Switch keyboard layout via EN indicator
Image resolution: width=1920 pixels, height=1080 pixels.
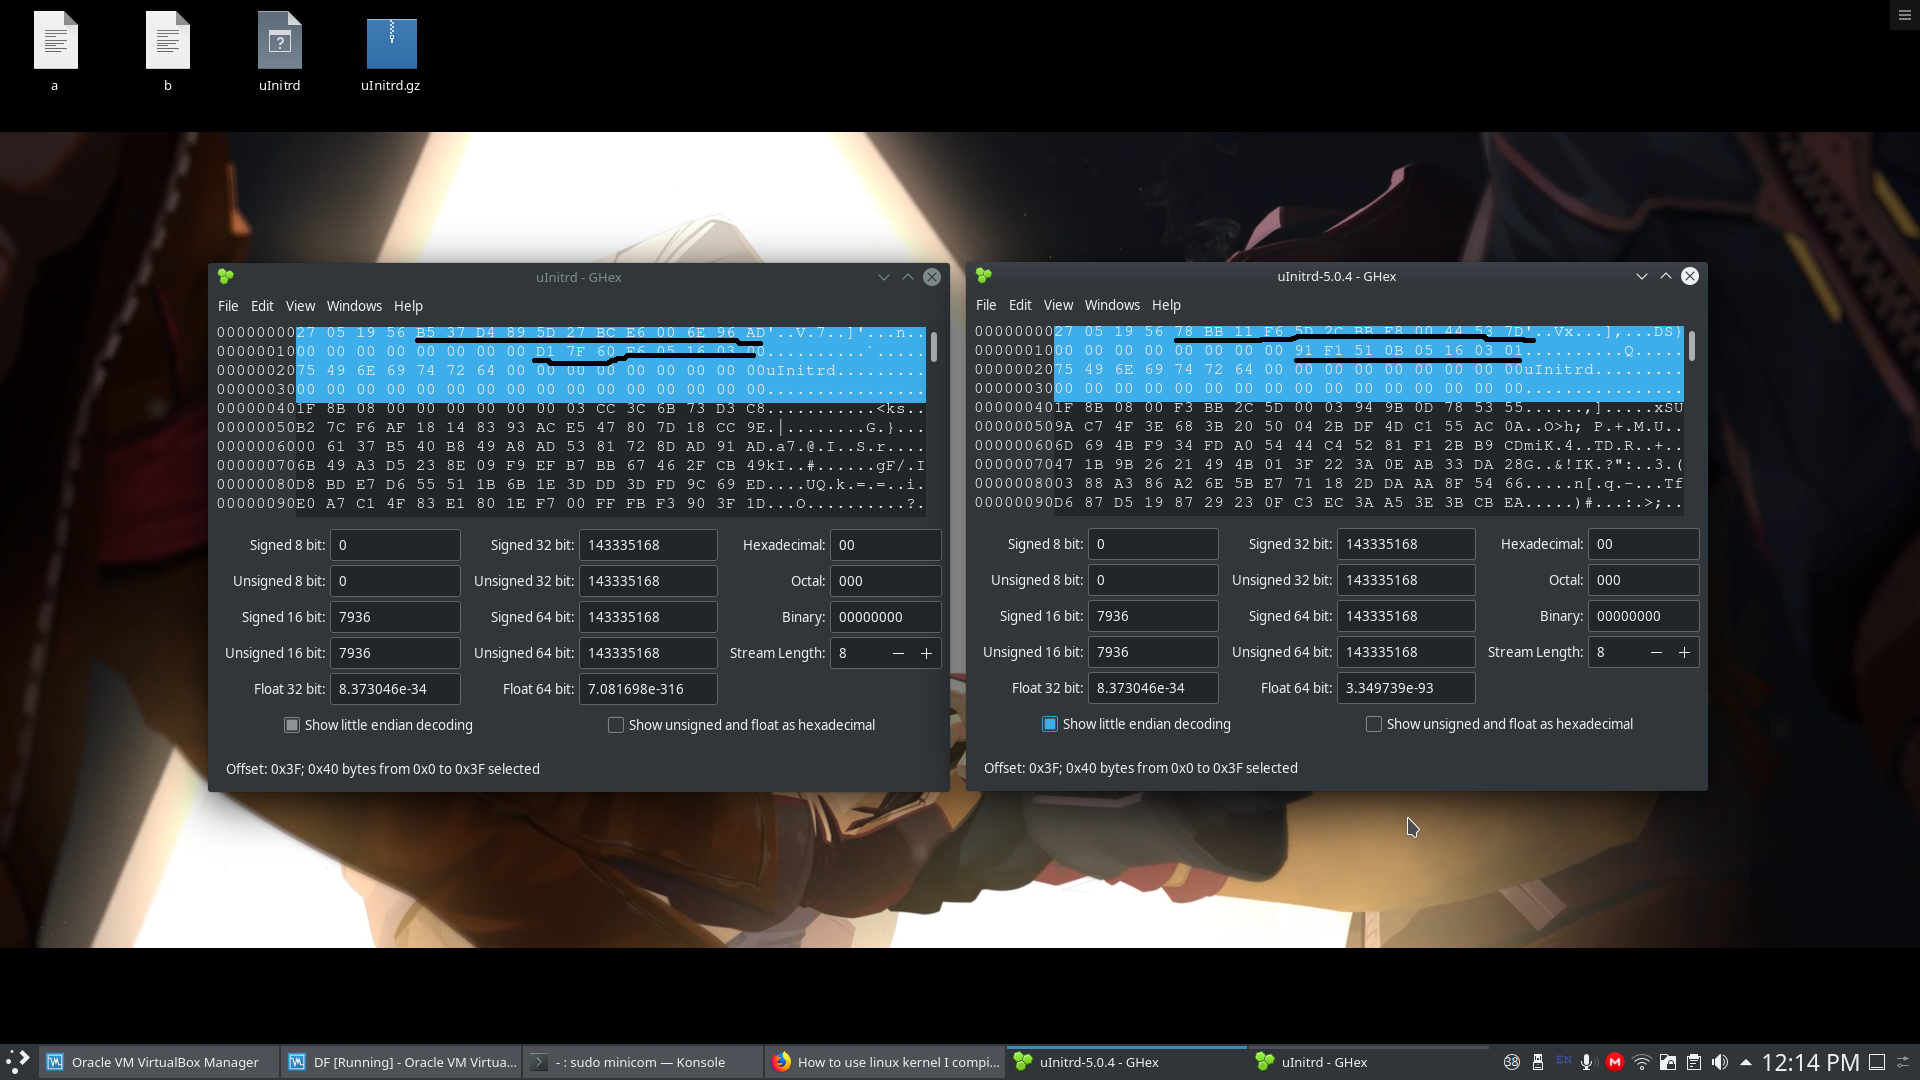[1563, 1060]
